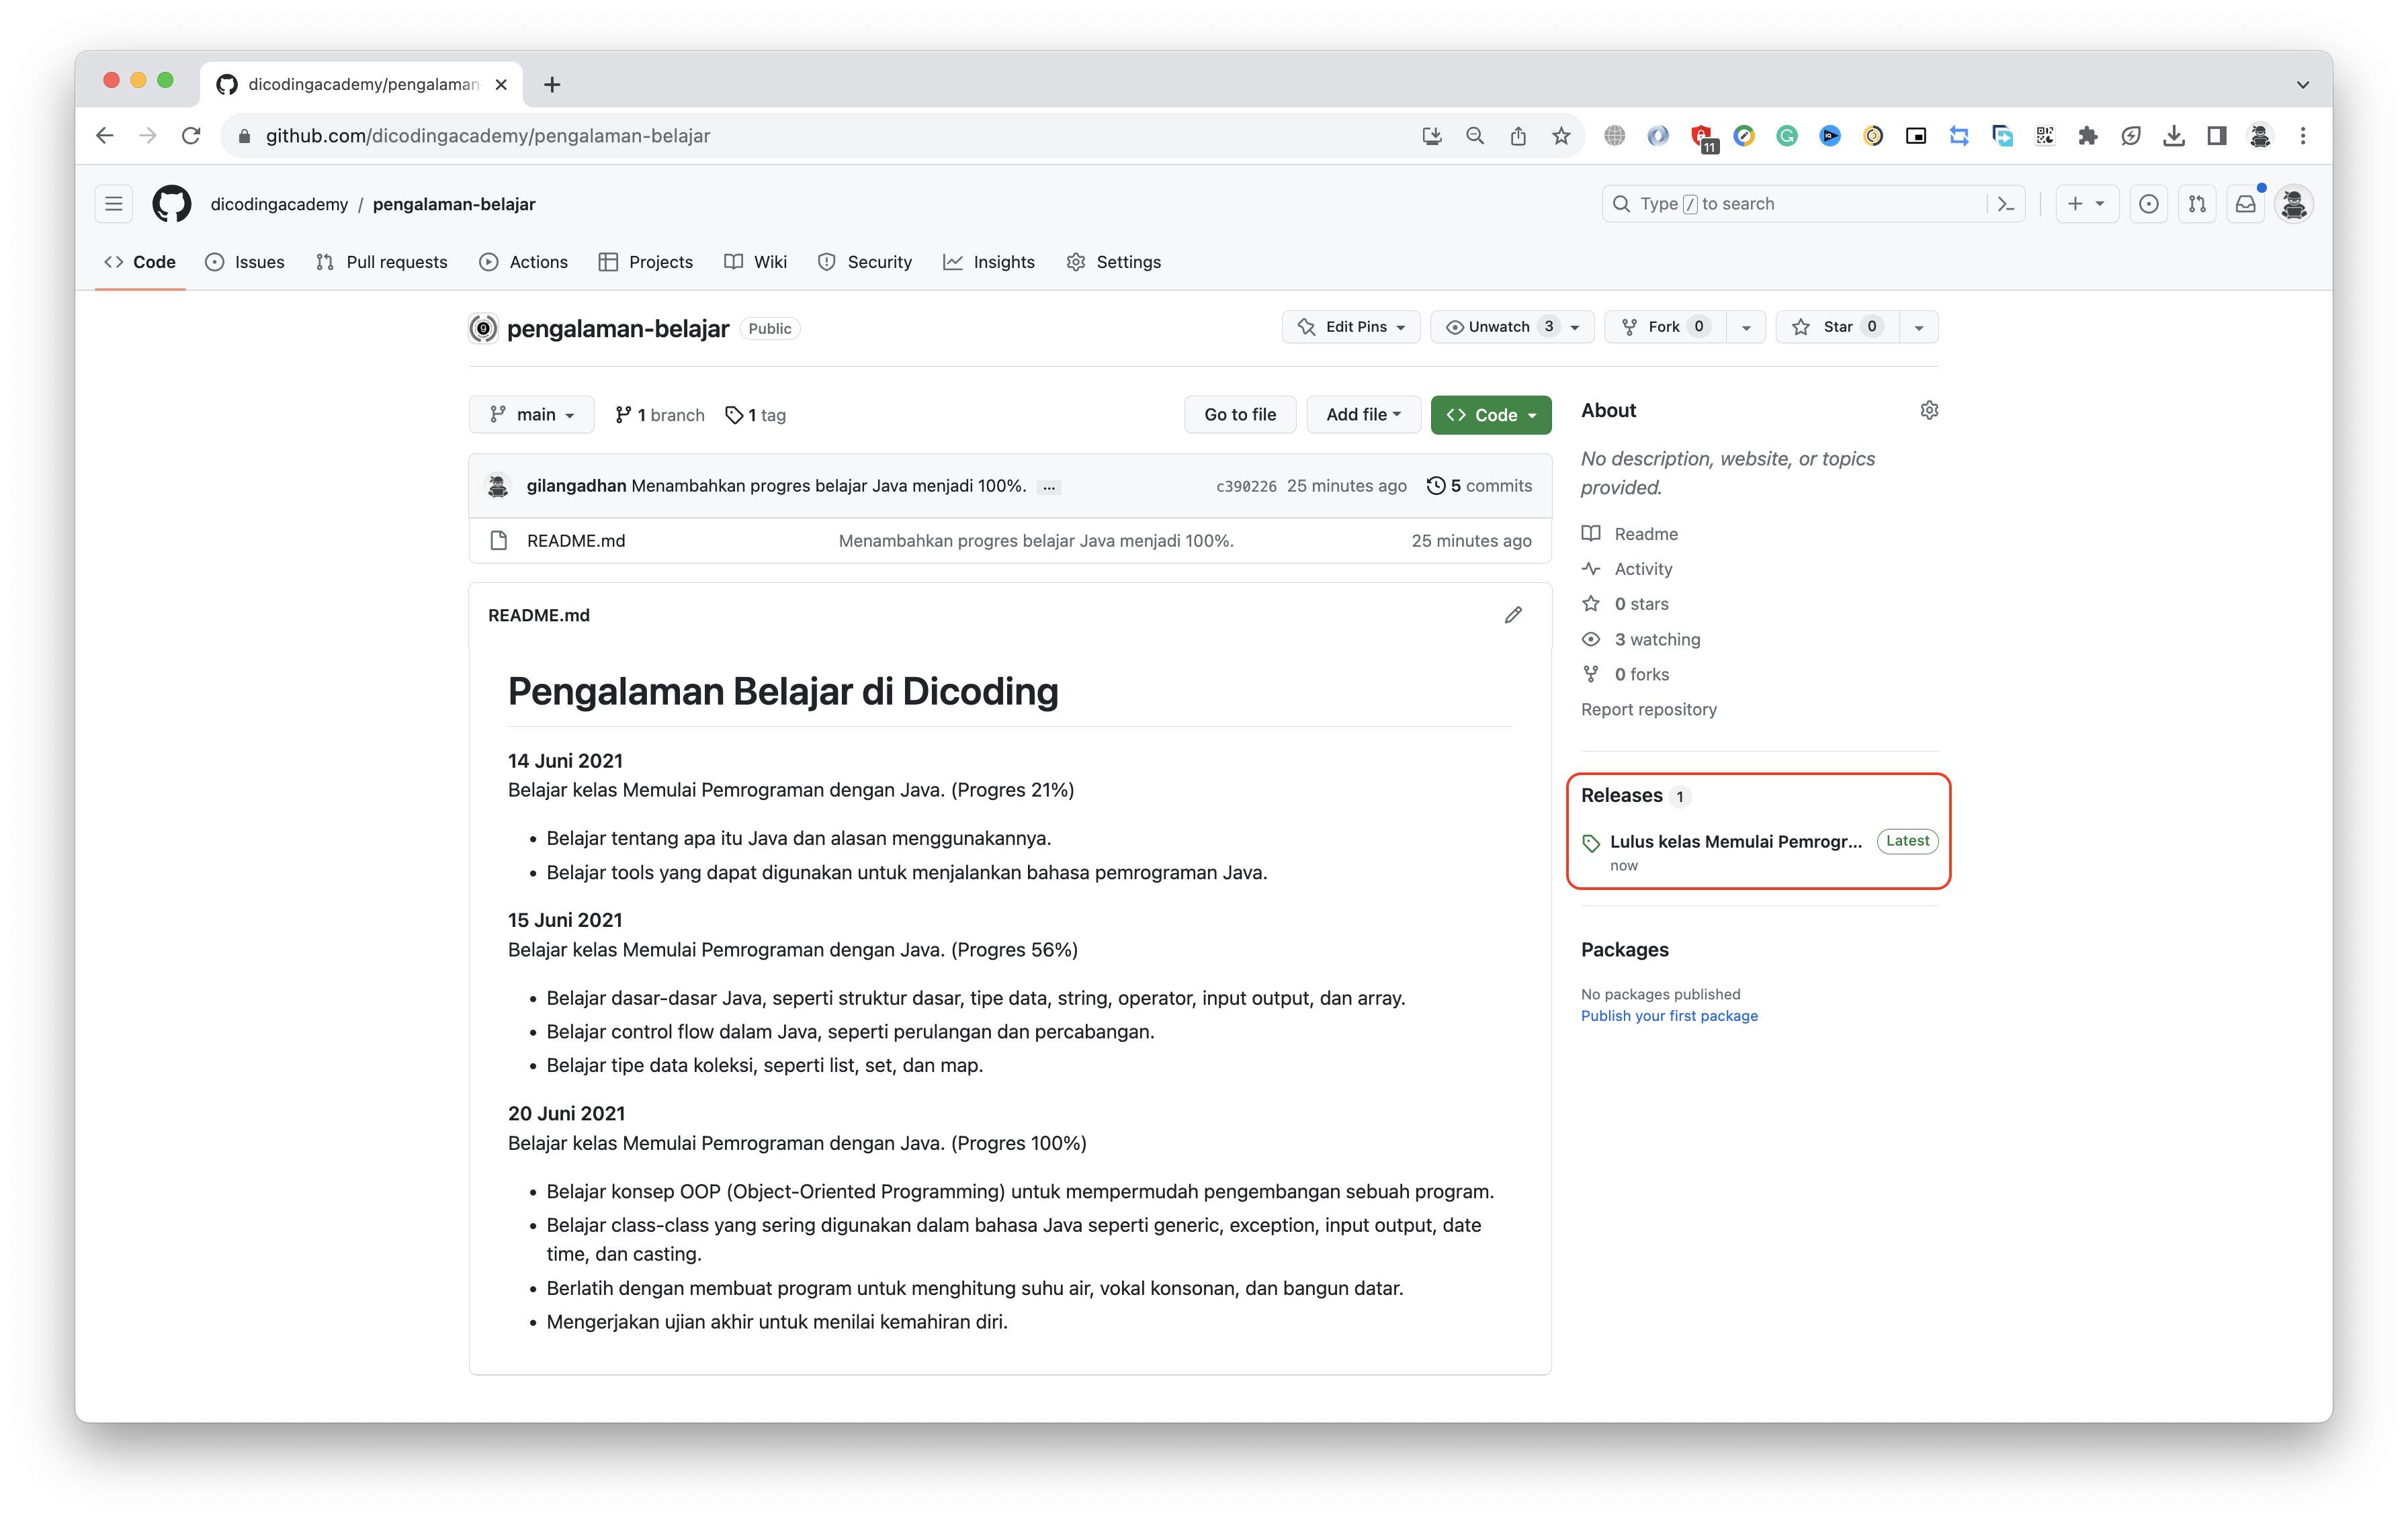Open the Wiki tab
Screen dimensions: 2408x1522
coord(756,262)
